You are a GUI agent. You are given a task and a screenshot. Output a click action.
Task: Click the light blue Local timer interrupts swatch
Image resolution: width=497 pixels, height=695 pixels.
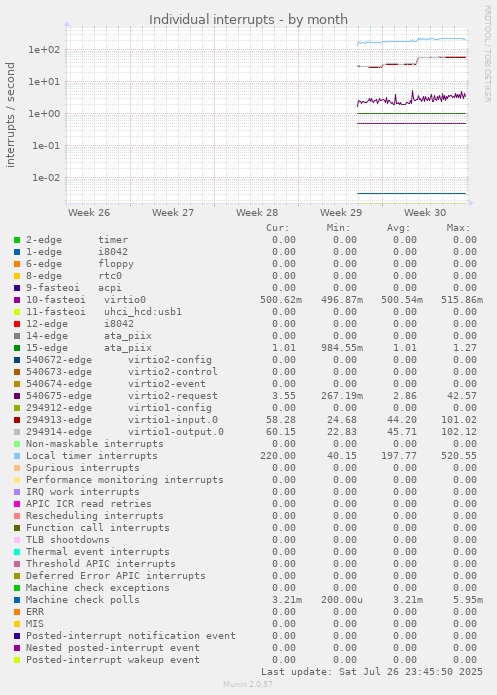point(17,456)
